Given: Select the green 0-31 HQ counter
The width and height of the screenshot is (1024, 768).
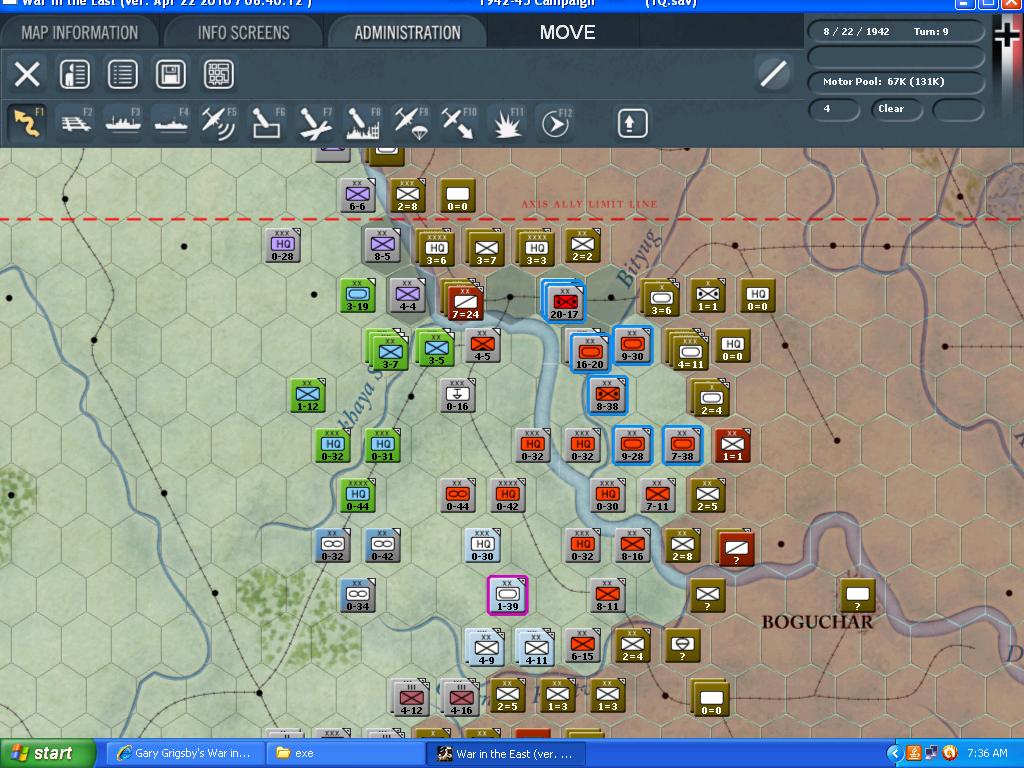Looking at the screenshot, I should [x=383, y=445].
